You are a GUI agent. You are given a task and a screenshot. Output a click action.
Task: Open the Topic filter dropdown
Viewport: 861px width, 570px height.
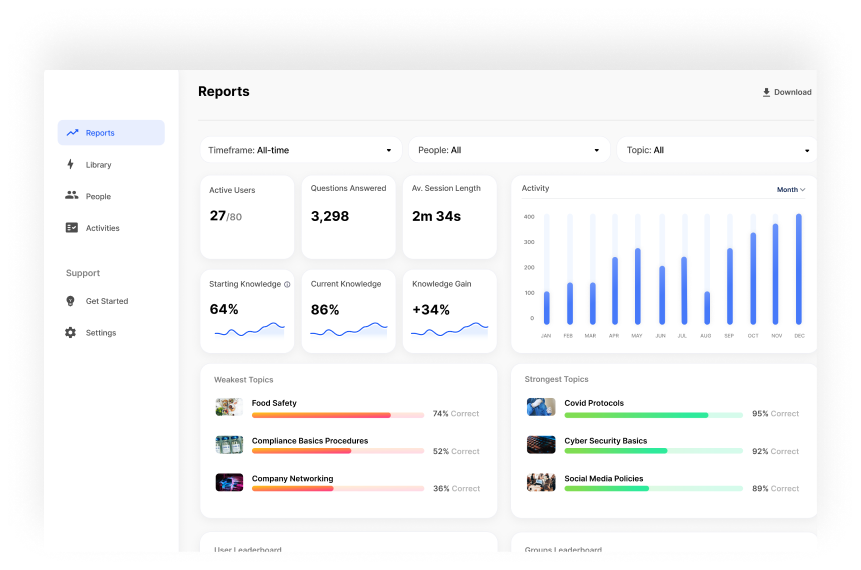click(x=717, y=150)
